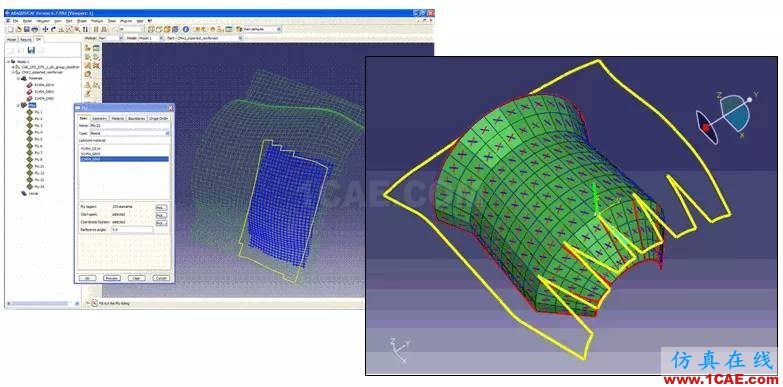Viewport: 783px width, 387px height.
Task: Click the Cancel button in Ply dialog
Action: [160, 278]
